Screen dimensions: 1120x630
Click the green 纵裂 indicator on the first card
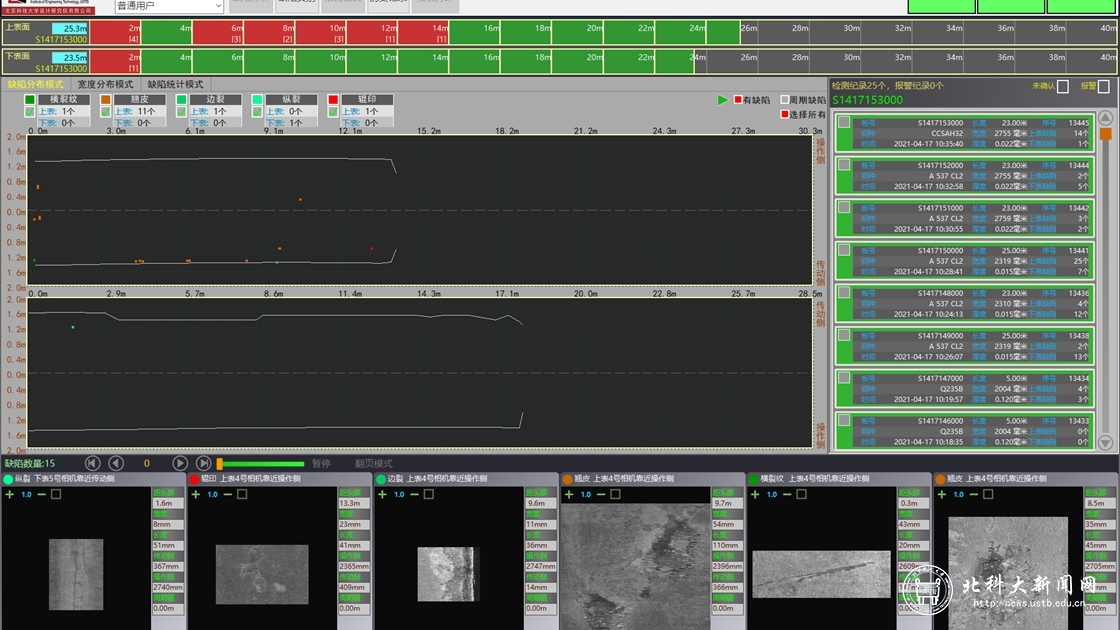click(x=9, y=479)
